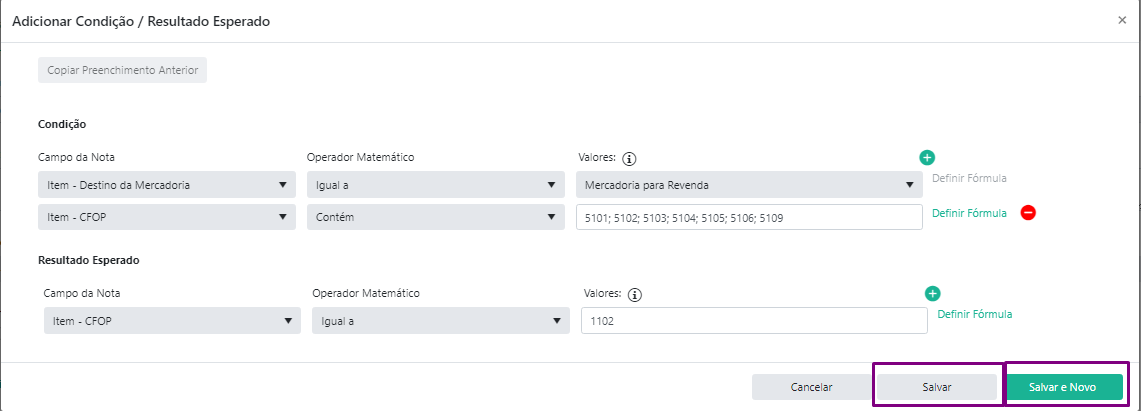Click Definir Fórmula link in Resultado Esperado

pyautogui.click(x=974, y=314)
